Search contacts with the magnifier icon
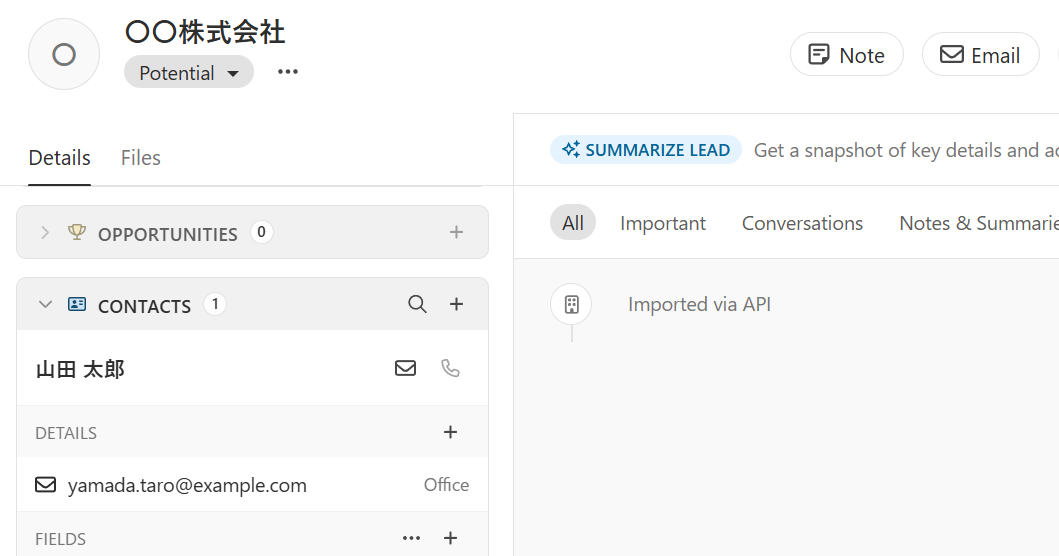1059x556 pixels. coord(417,304)
